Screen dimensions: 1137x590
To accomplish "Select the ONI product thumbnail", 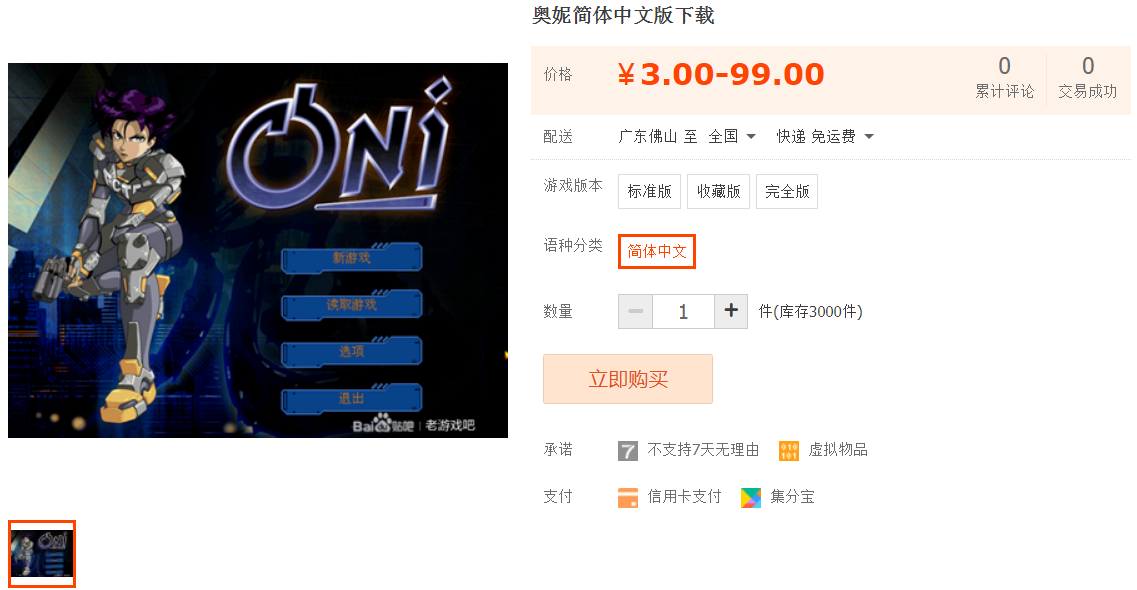I will point(42,554).
